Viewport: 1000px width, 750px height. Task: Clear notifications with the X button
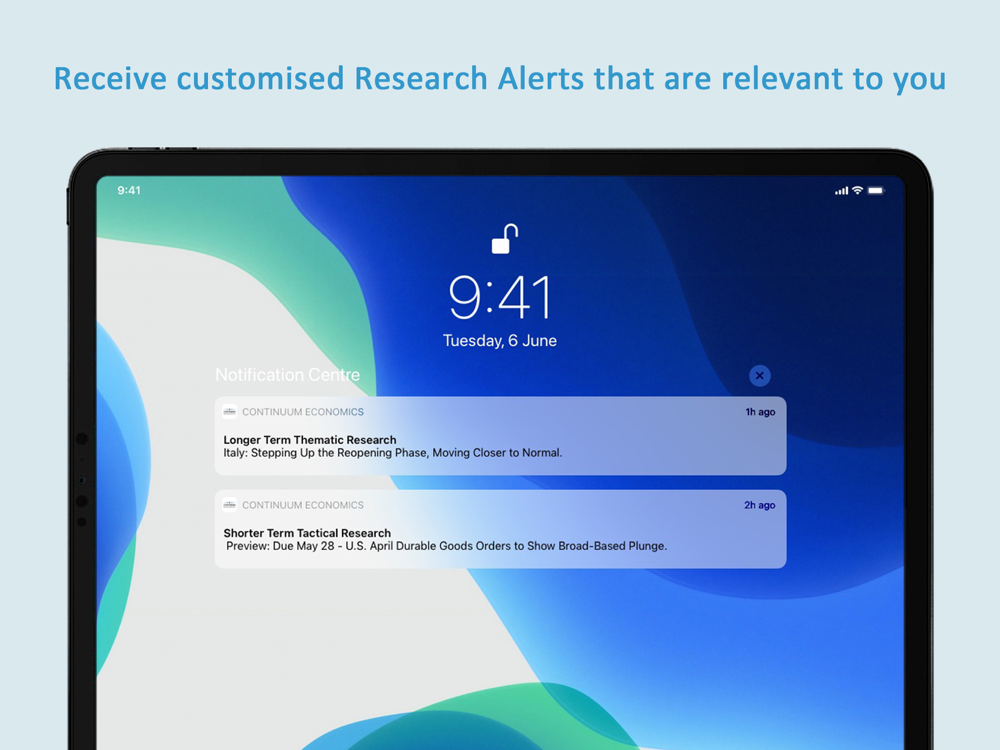[x=759, y=376]
